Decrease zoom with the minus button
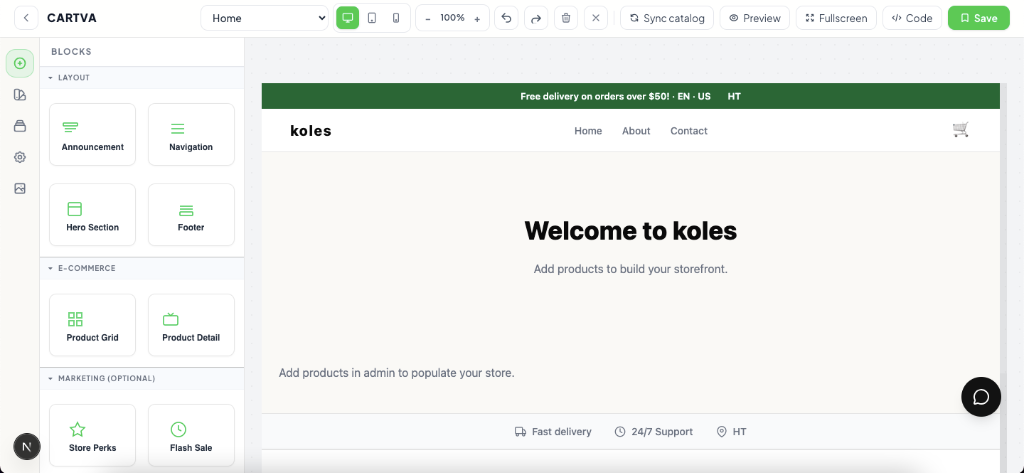Screen dimensions: 1024x473 click(x=428, y=18)
